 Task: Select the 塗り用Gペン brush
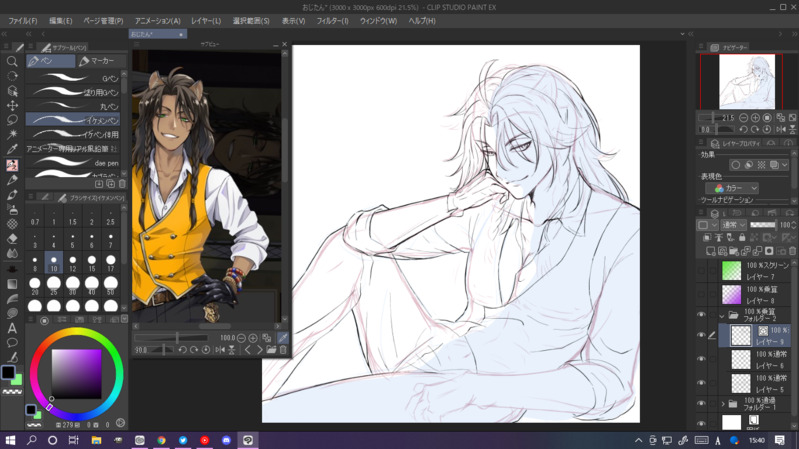click(73, 92)
